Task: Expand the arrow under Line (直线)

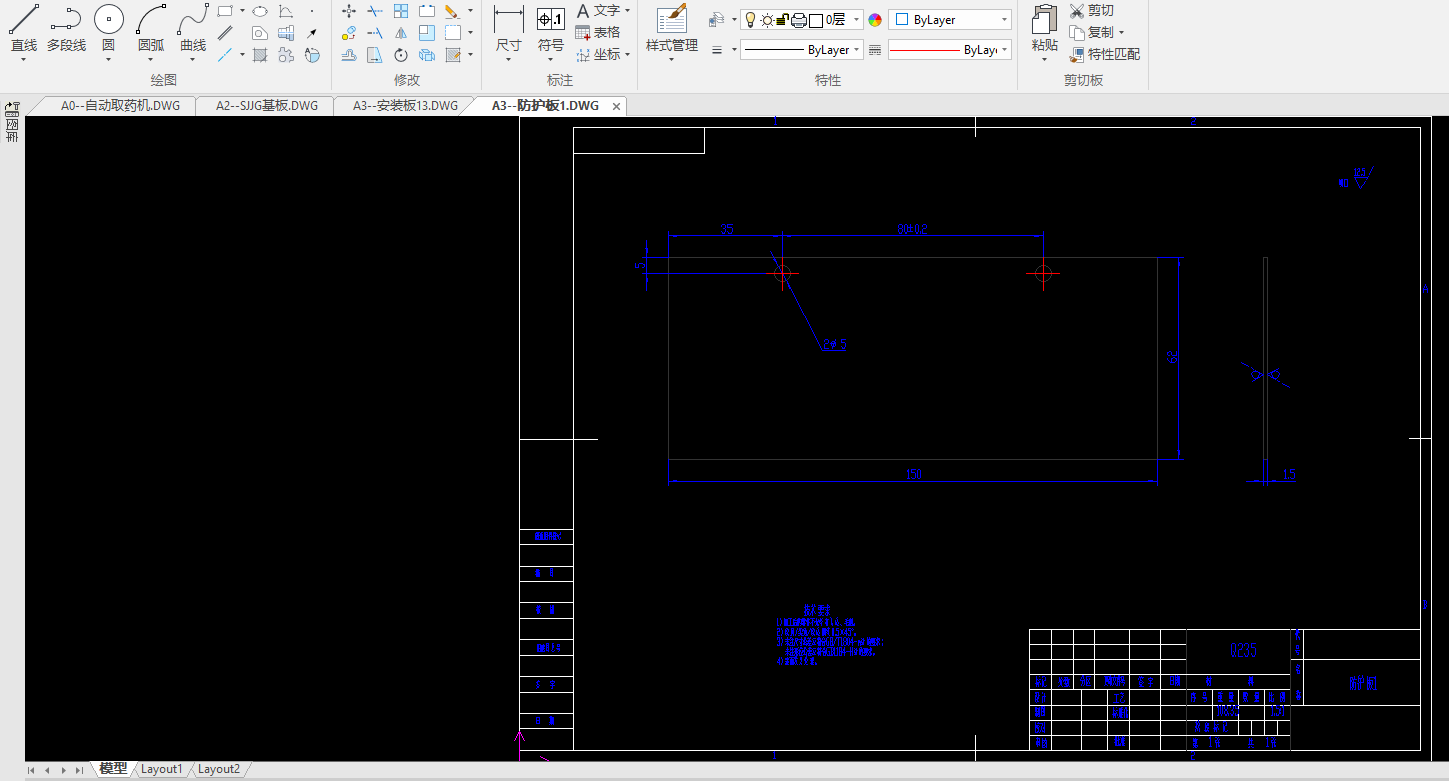Action: pos(23,59)
